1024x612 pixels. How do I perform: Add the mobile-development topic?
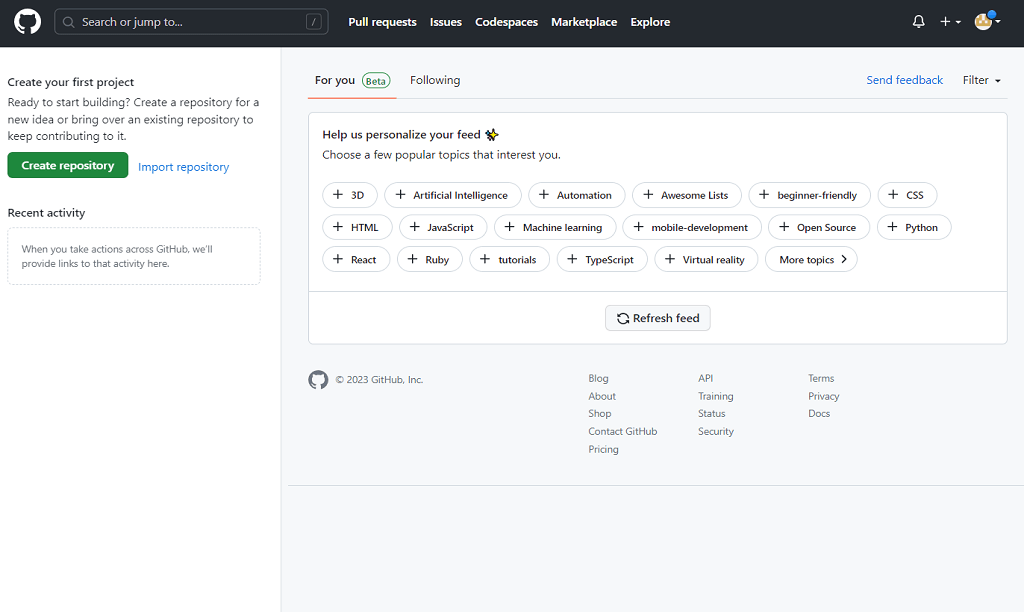point(692,227)
